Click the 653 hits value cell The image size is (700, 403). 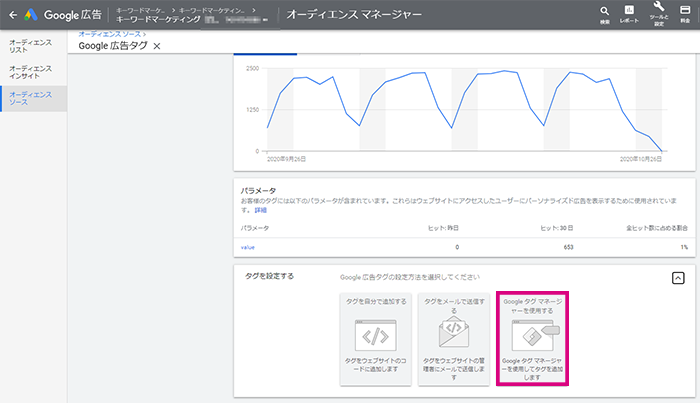point(568,247)
